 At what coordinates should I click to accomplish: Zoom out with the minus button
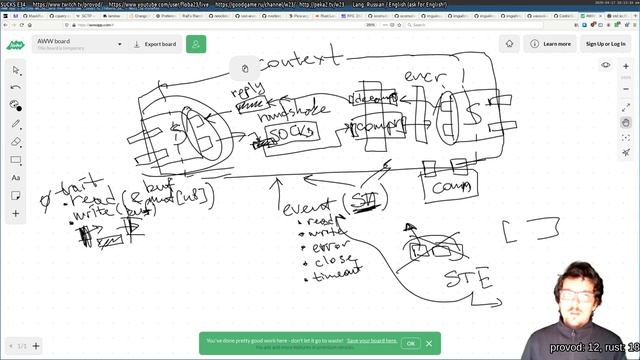[626, 89]
